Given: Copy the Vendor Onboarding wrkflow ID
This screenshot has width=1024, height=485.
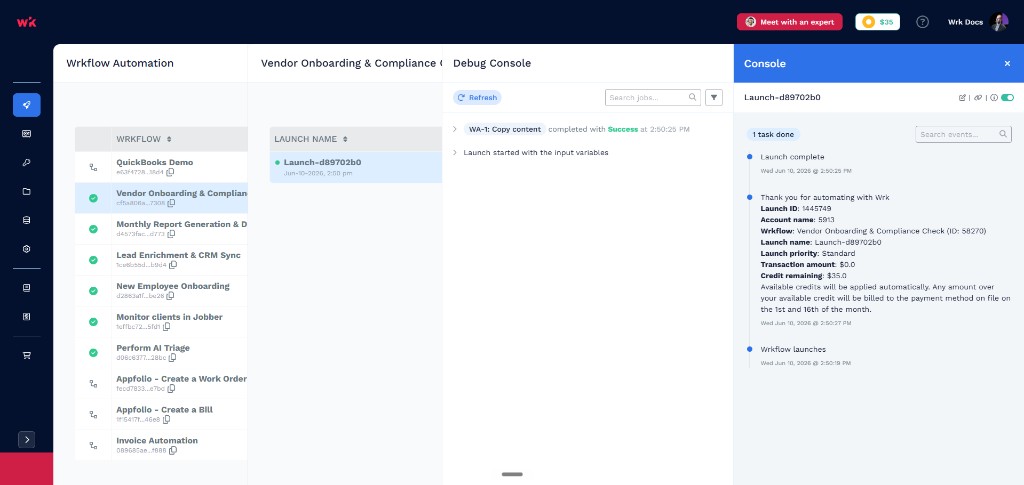Looking at the screenshot, I should pyautogui.click(x=171, y=203).
